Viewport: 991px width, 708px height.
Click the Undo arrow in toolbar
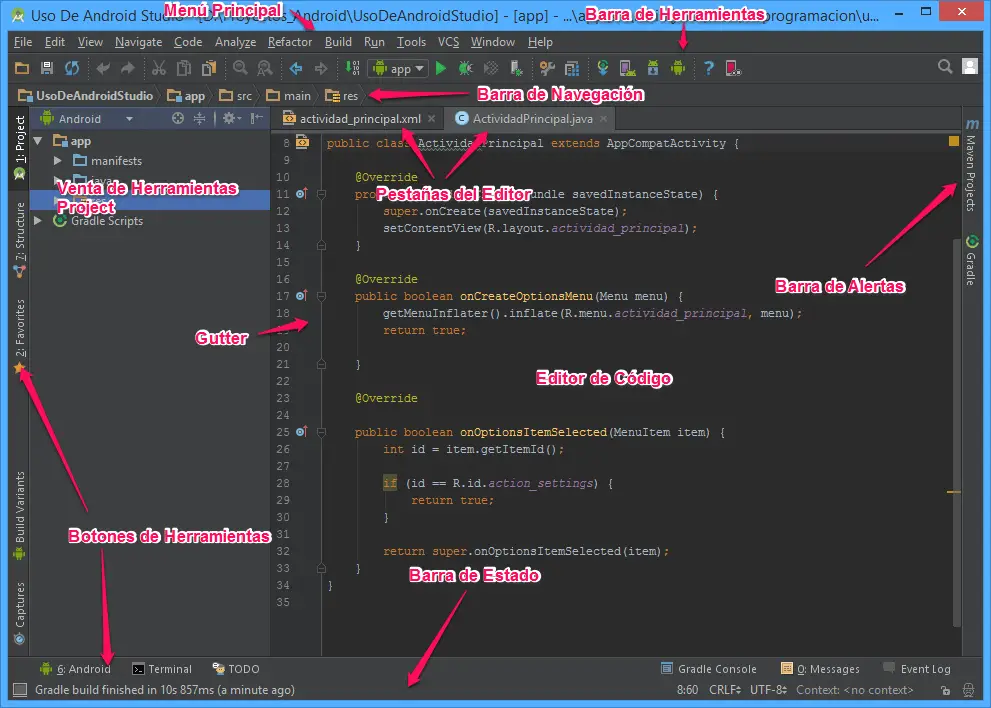pos(103,68)
